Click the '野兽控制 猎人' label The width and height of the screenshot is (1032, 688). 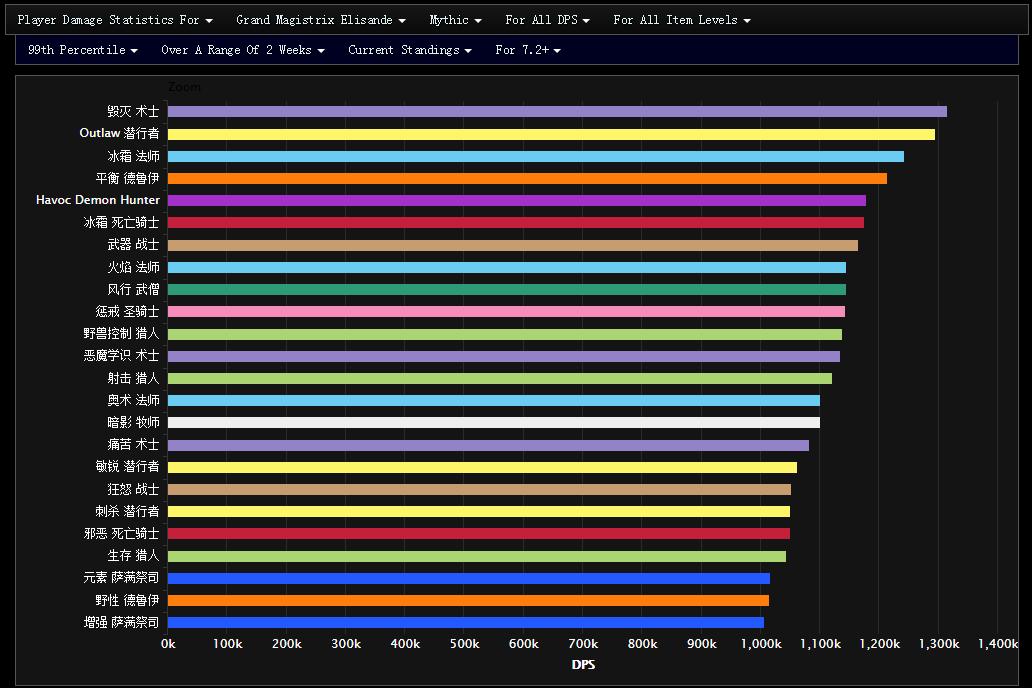(x=121, y=333)
